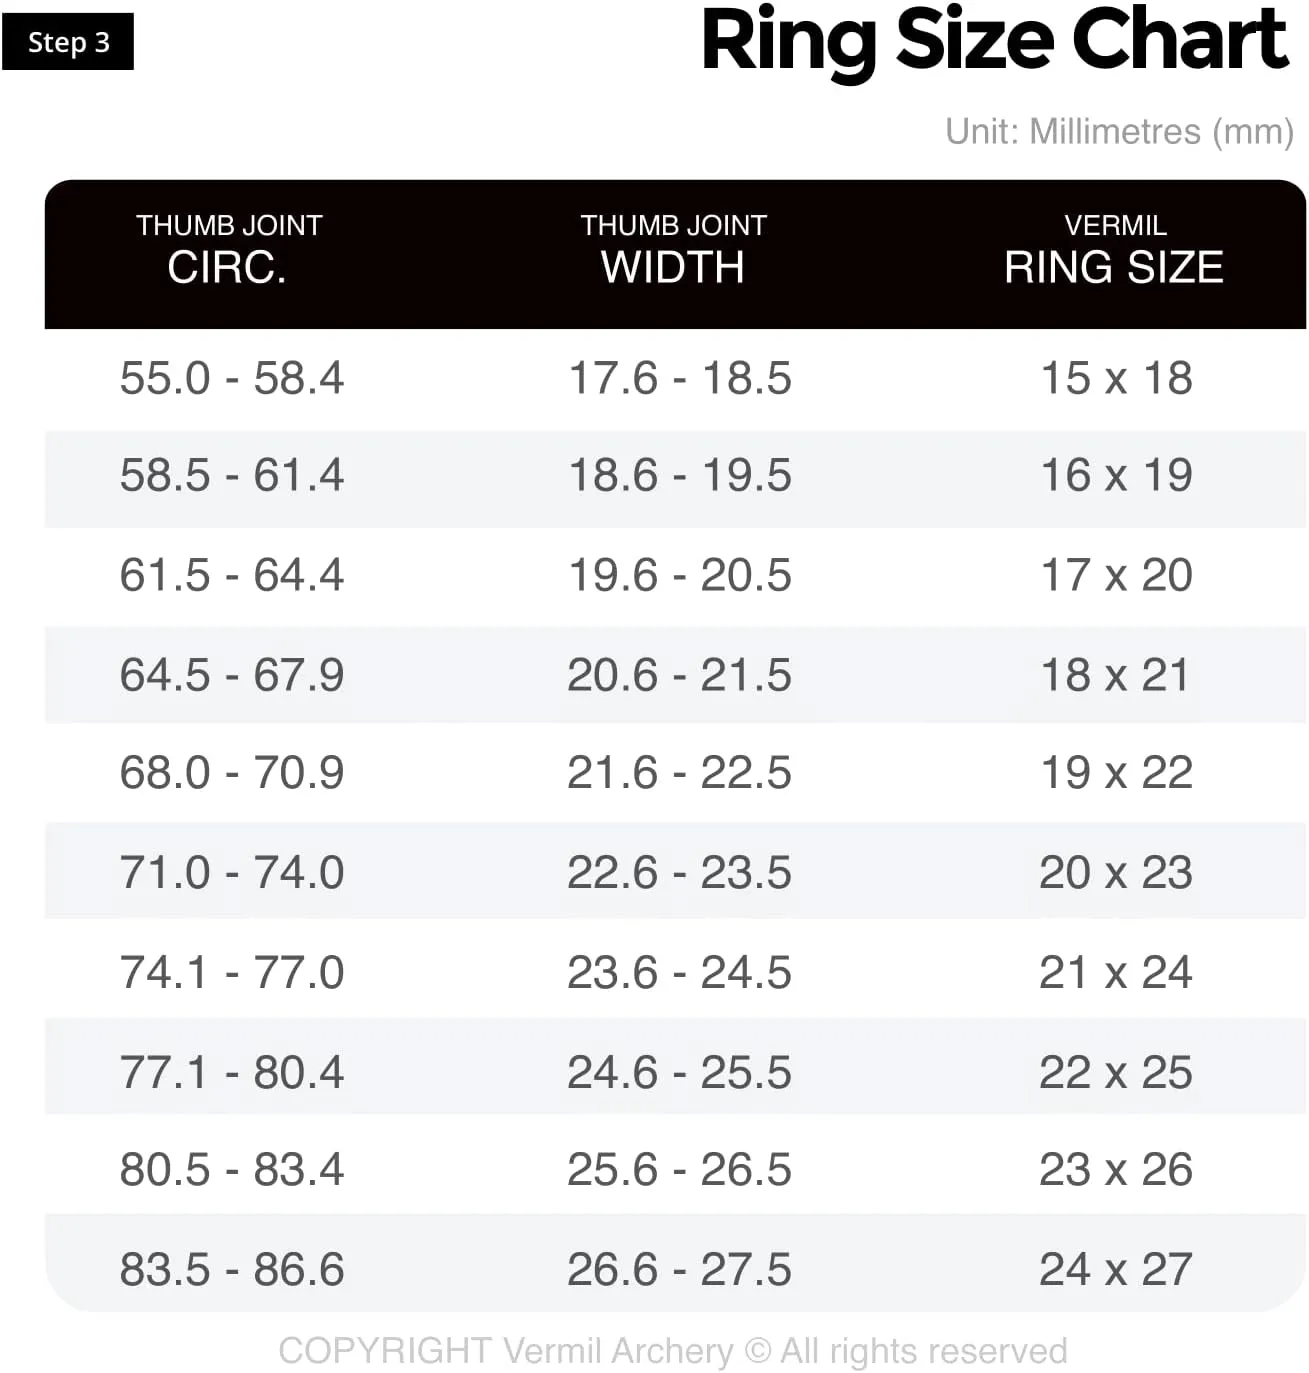
Task: Click circumference range 74.1 - 77.0
Action: 232,973
